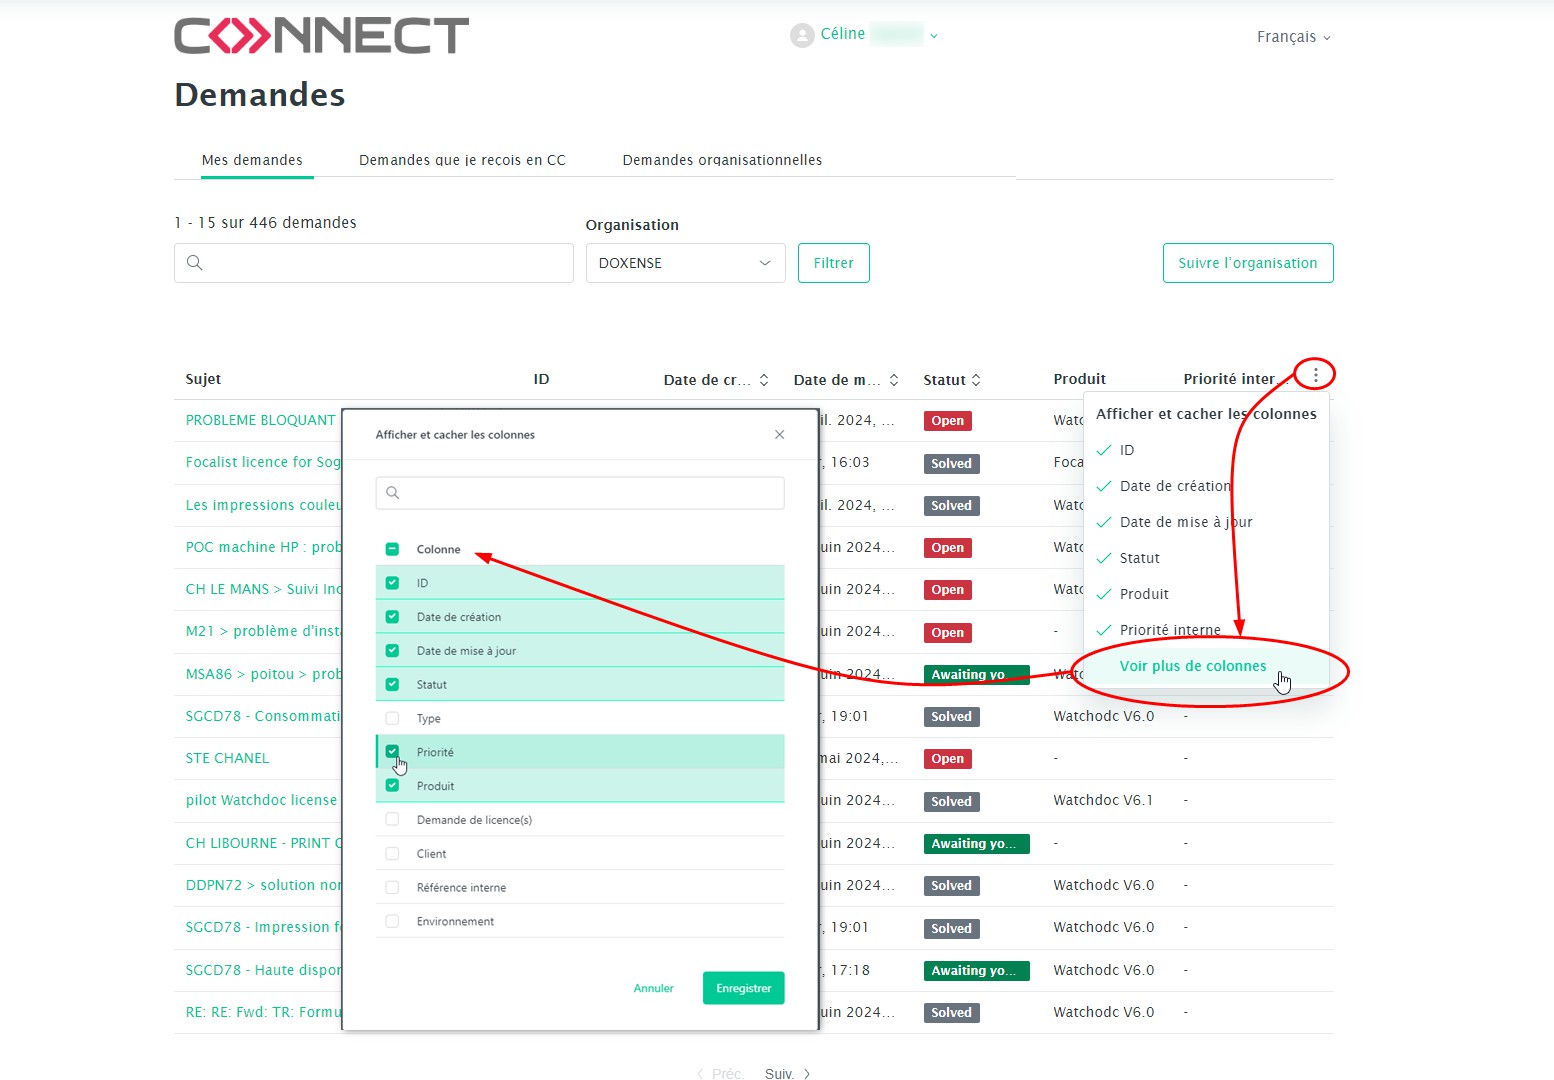1554x1080 pixels.
Task: Sort by the Date de mise à jour arrows
Action: point(894,380)
